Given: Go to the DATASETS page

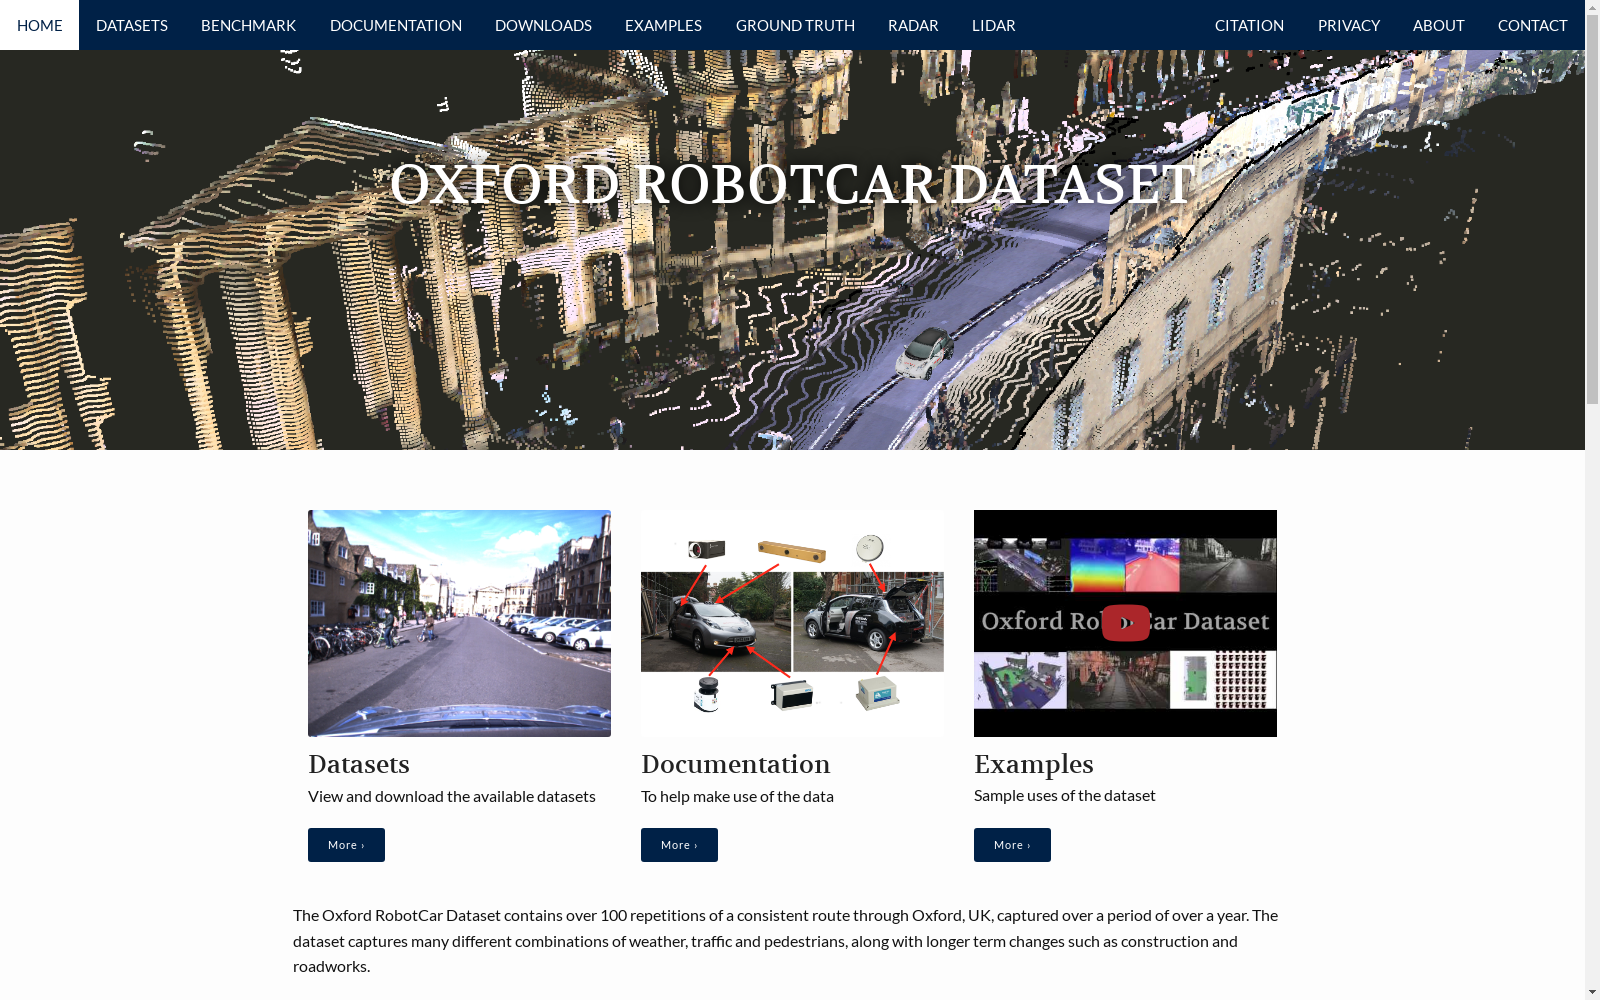Looking at the screenshot, I should [x=132, y=25].
